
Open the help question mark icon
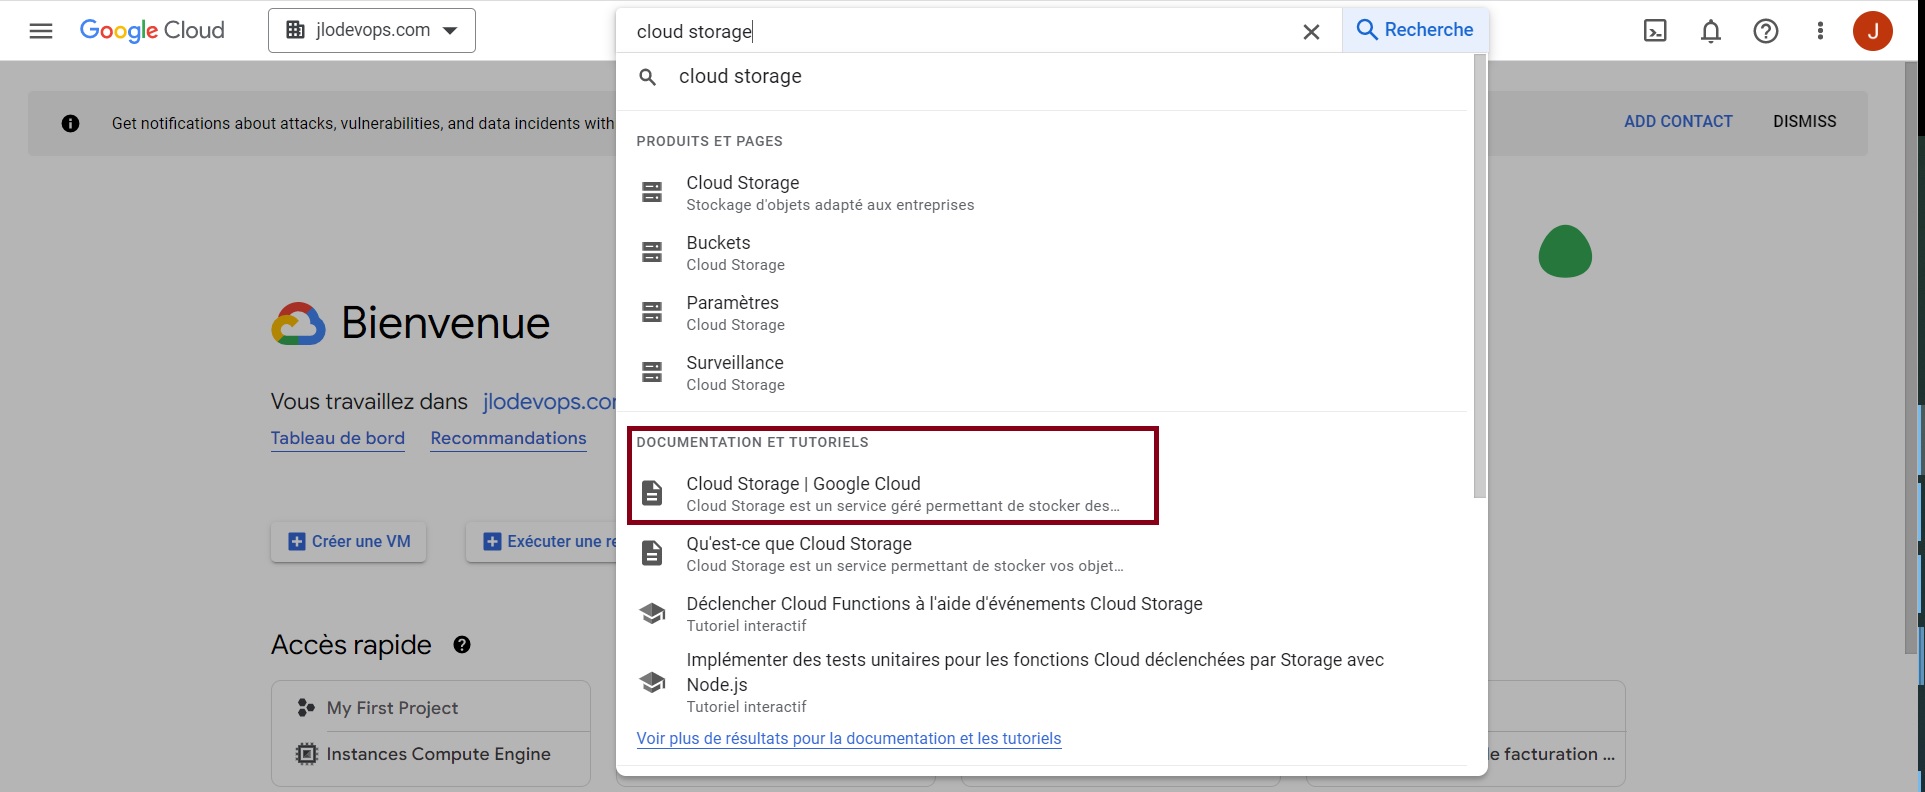[x=1766, y=31]
